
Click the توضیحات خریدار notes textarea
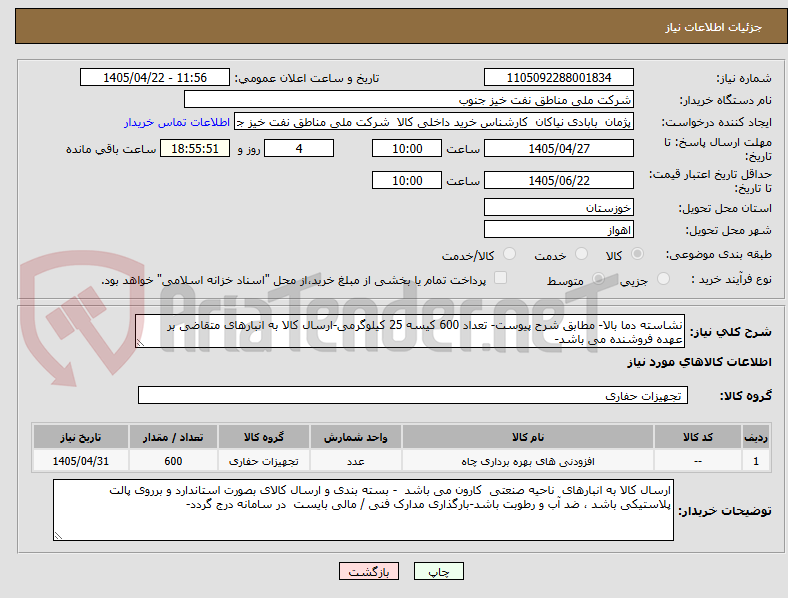click(x=363, y=510)
